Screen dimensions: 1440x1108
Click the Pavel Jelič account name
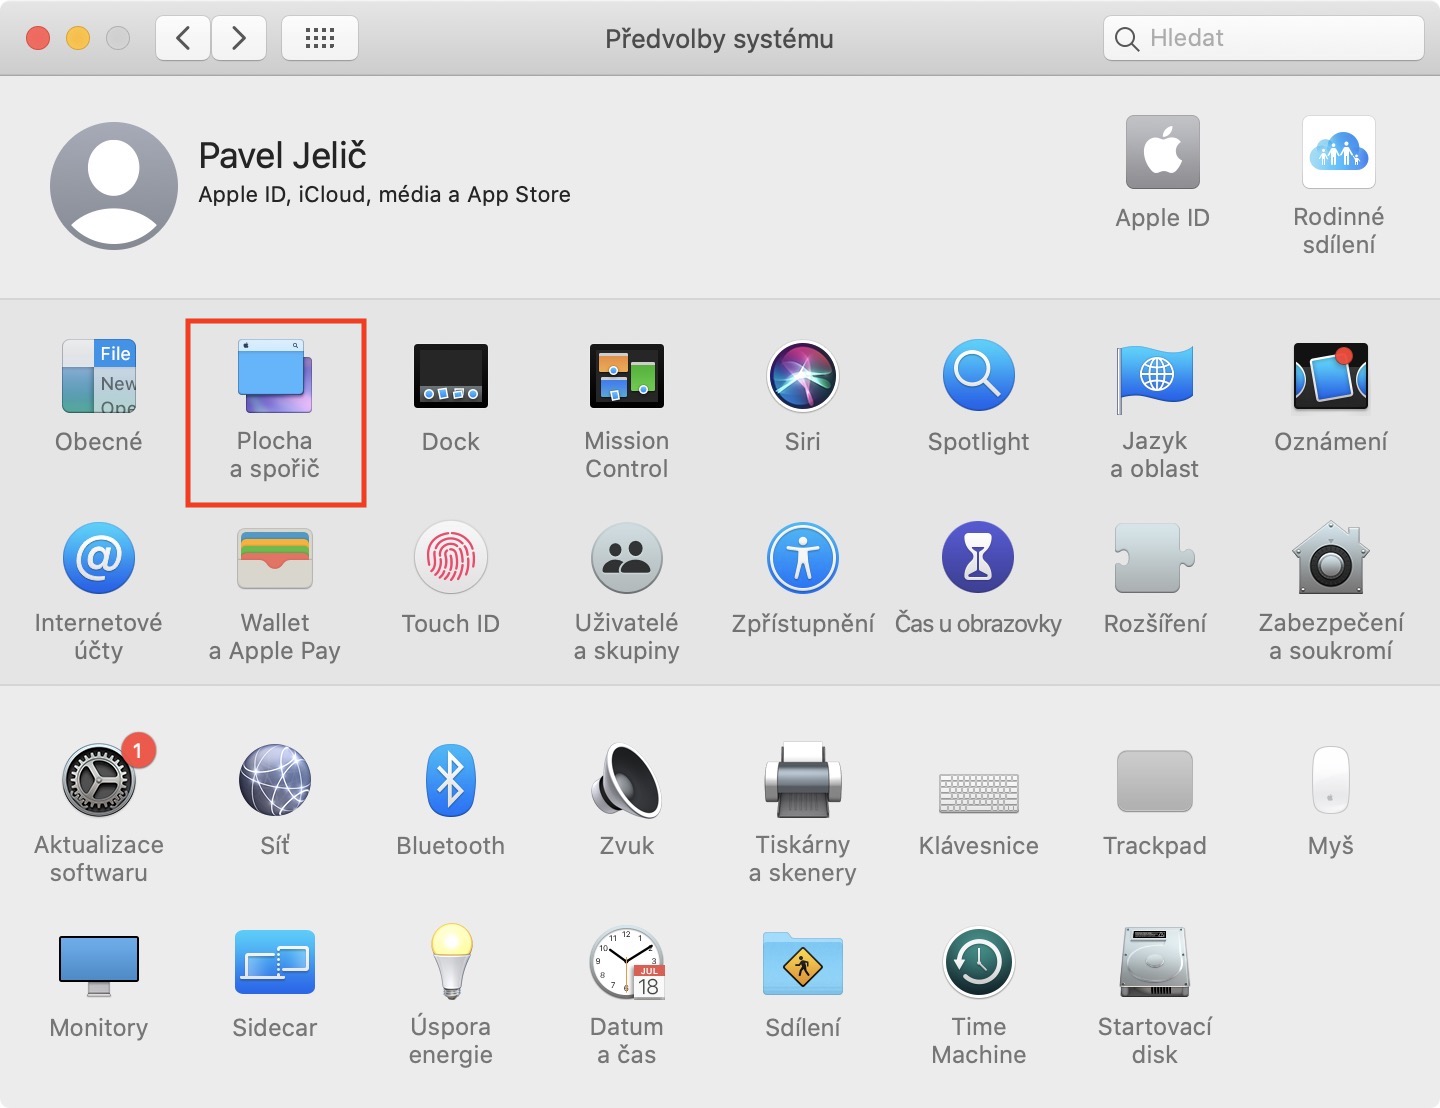(283, 155)
